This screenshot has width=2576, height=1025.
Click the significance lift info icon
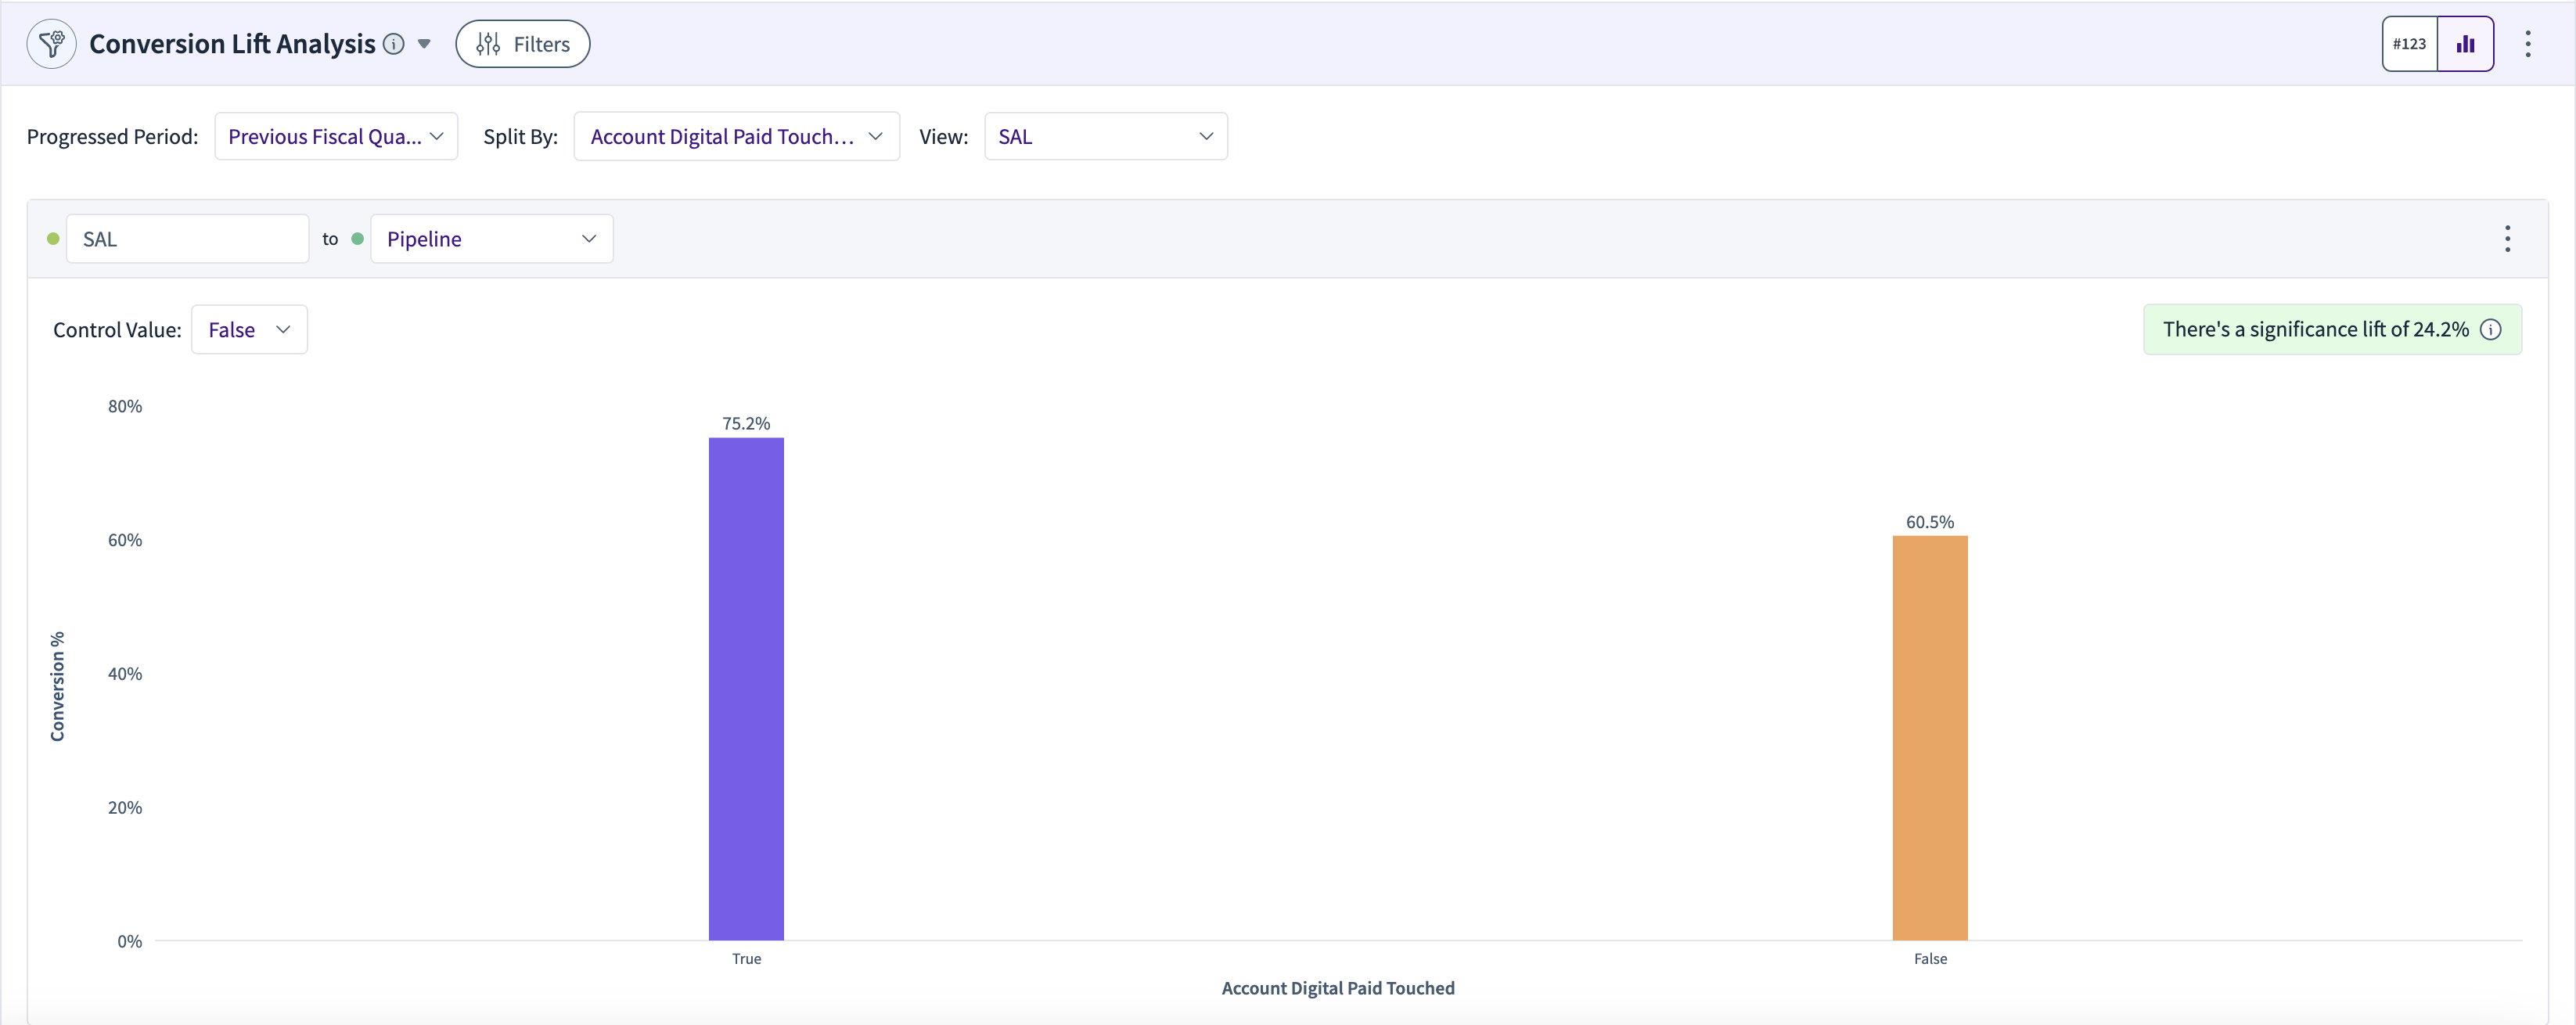(x=2491, y=330)
